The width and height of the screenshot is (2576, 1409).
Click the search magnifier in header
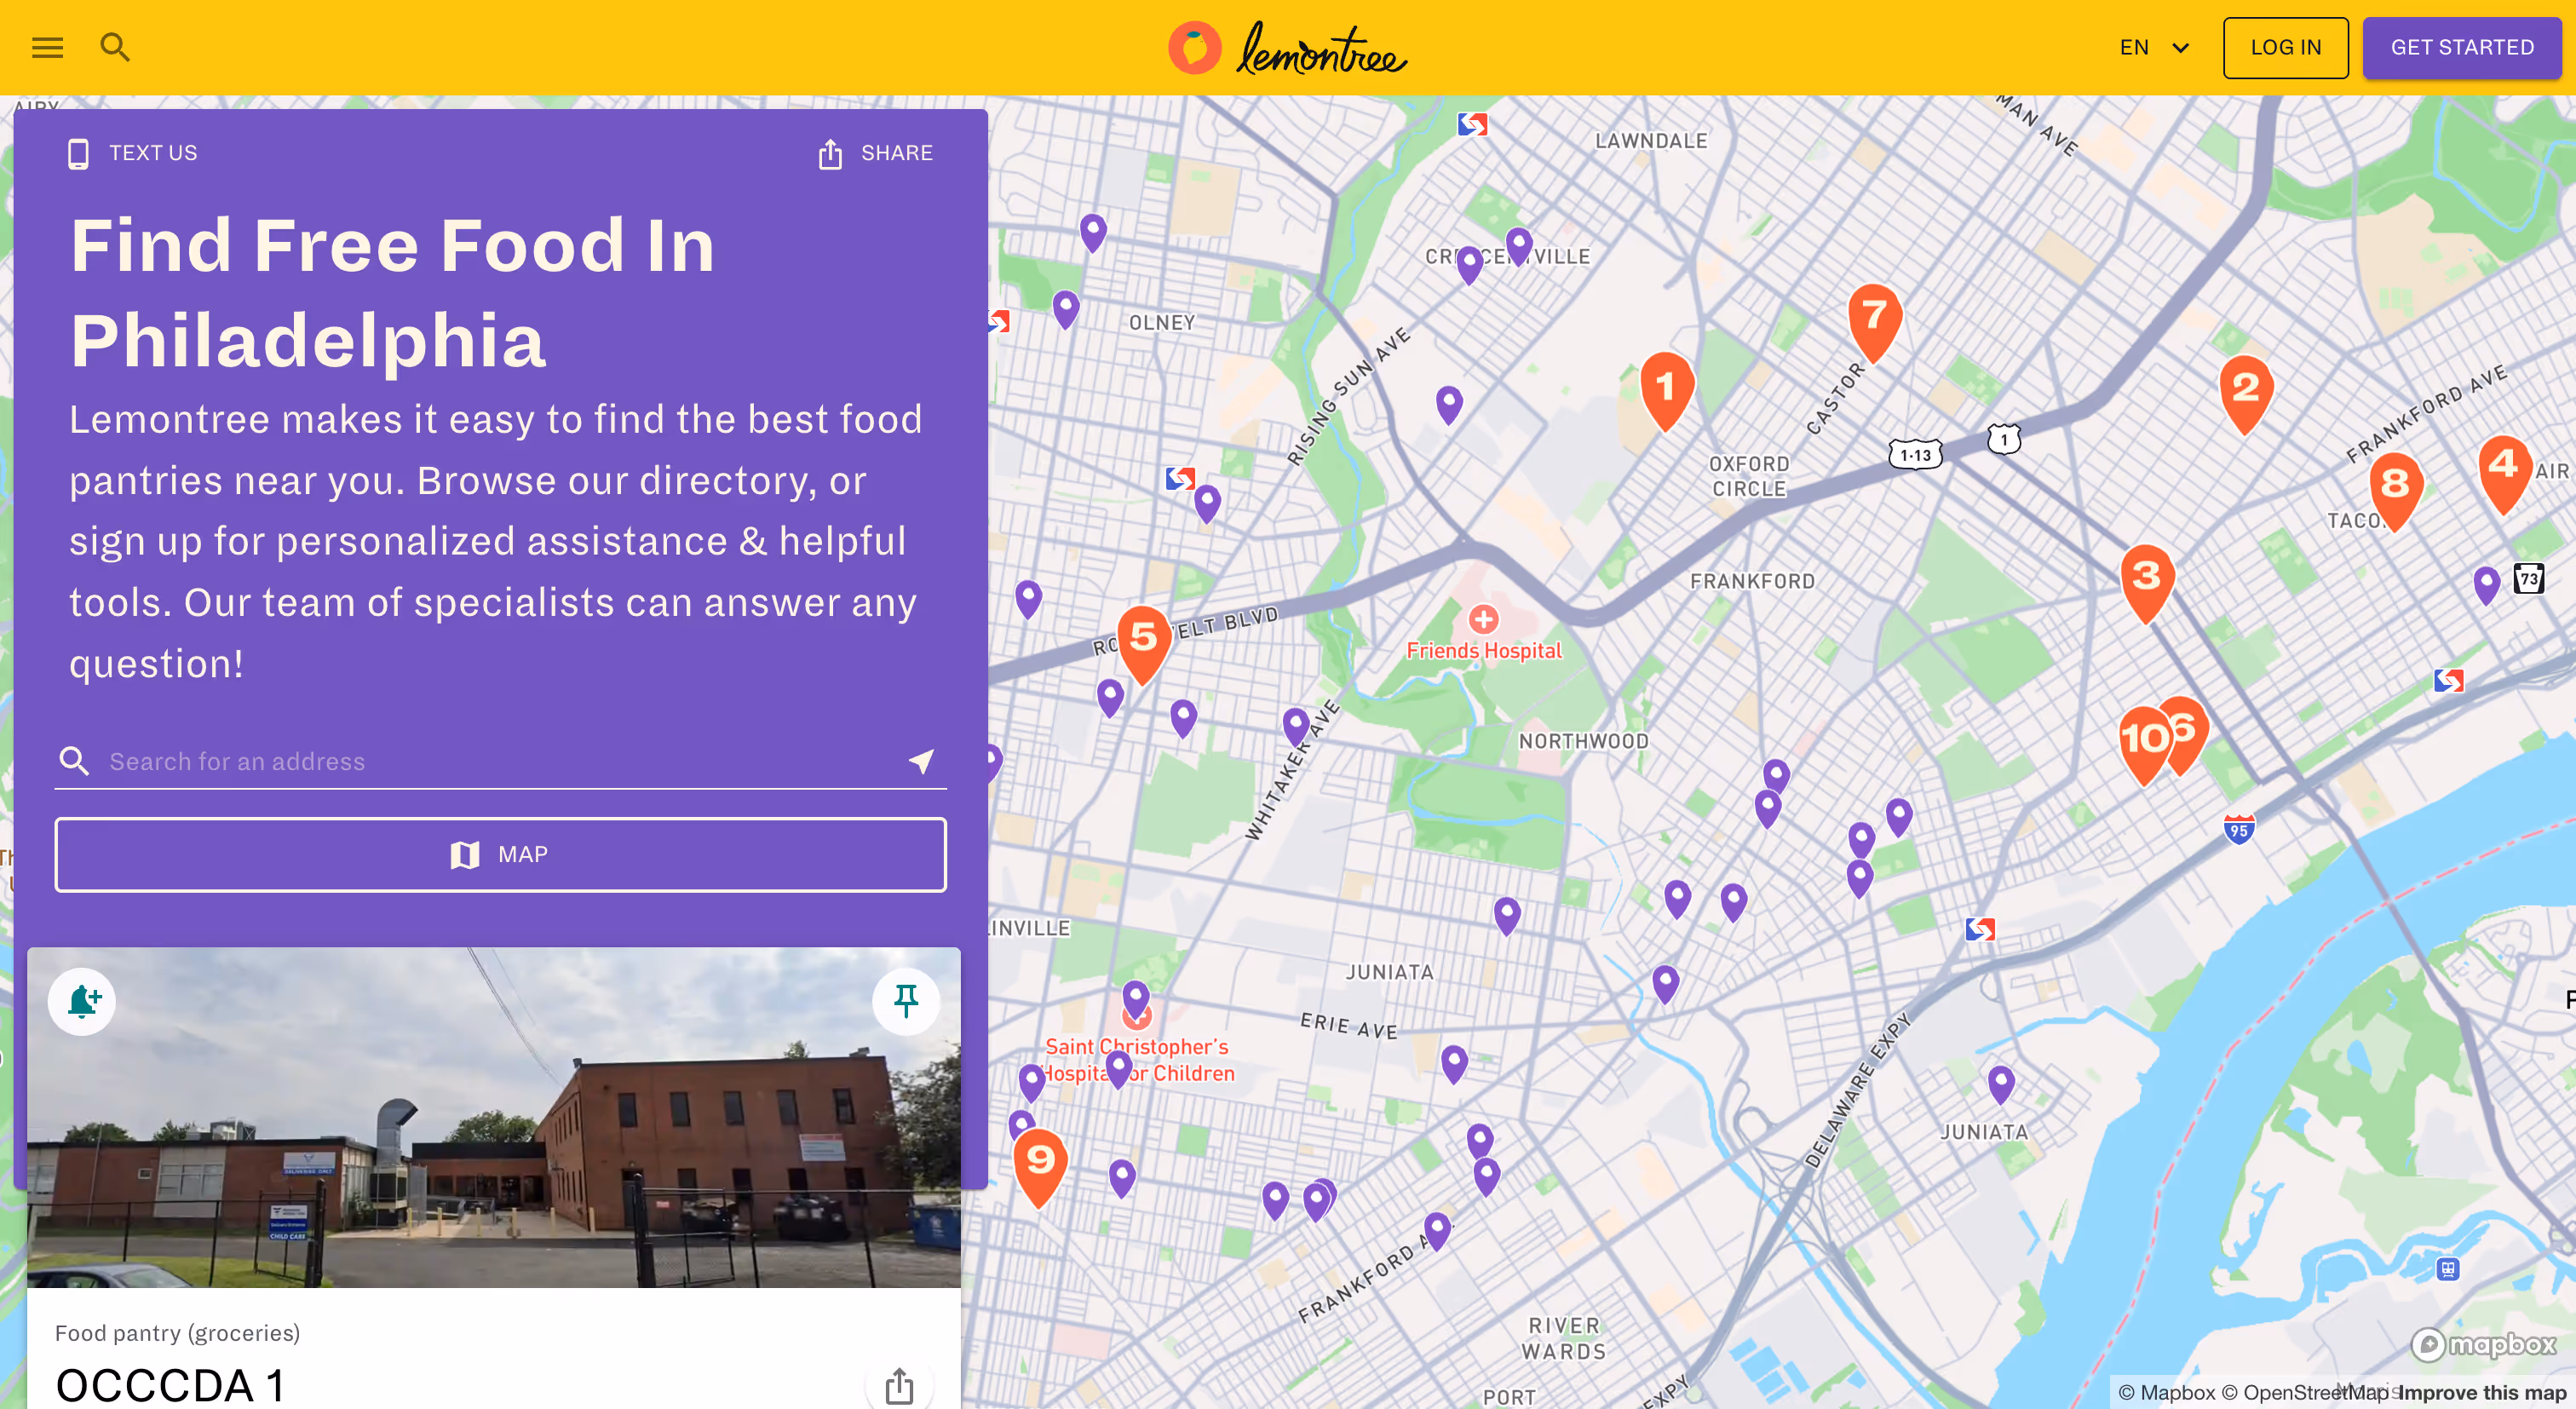(115, 47)
